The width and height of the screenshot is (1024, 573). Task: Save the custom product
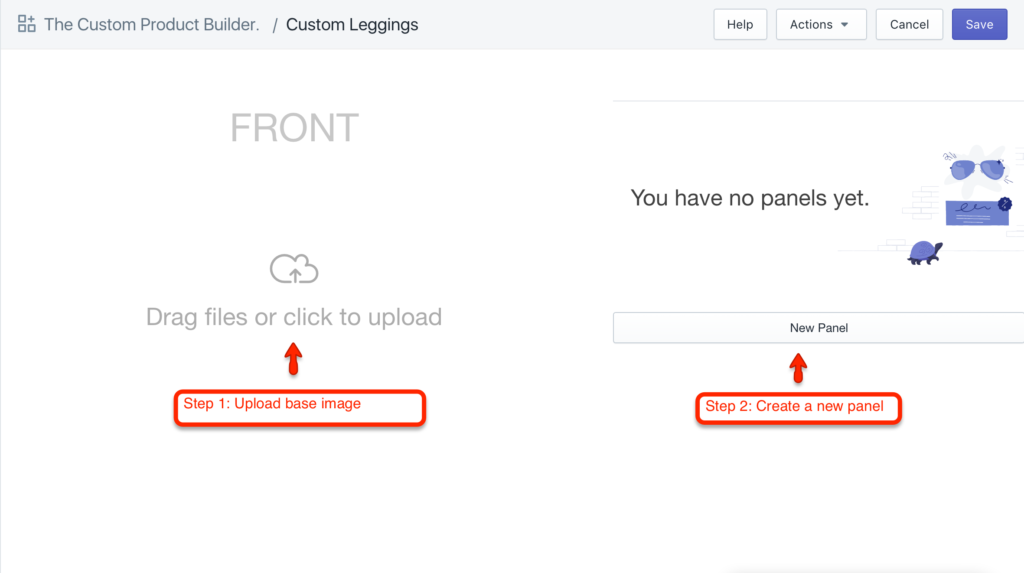coord(979,25)
